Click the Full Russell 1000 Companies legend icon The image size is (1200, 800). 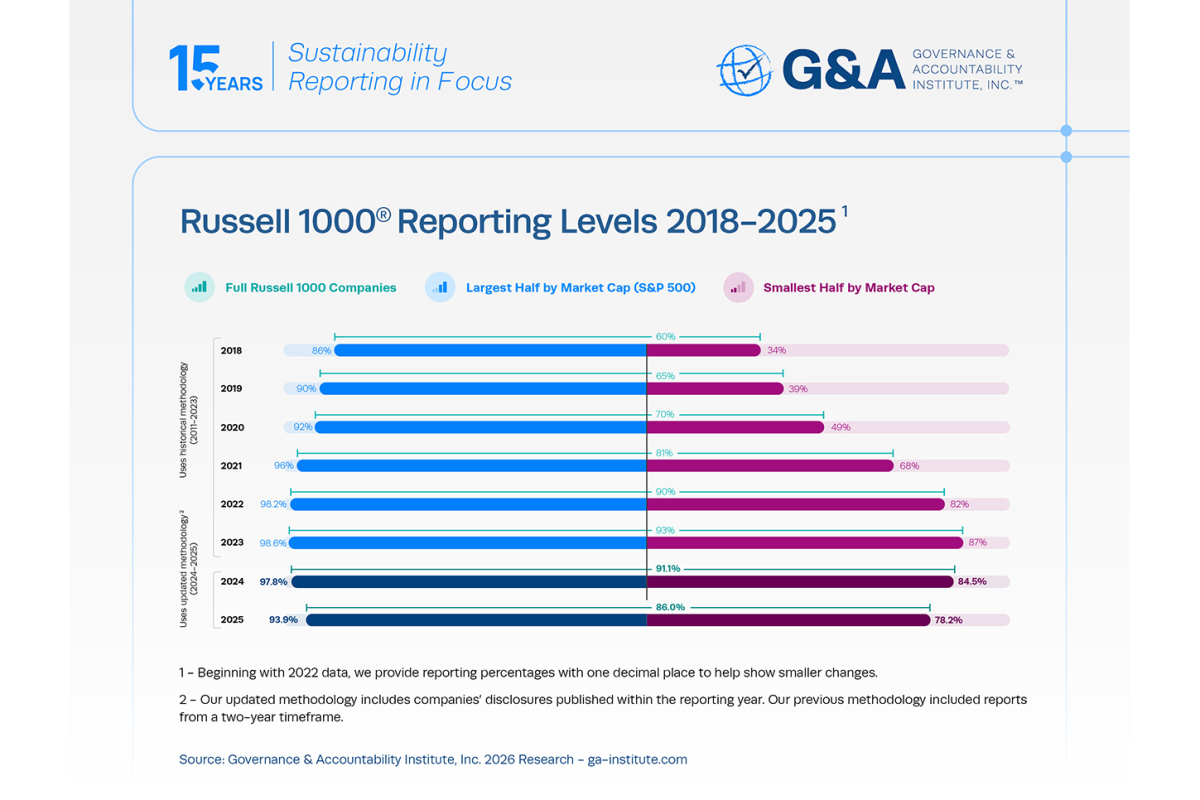pyautogui.click(x=200, y=287)
